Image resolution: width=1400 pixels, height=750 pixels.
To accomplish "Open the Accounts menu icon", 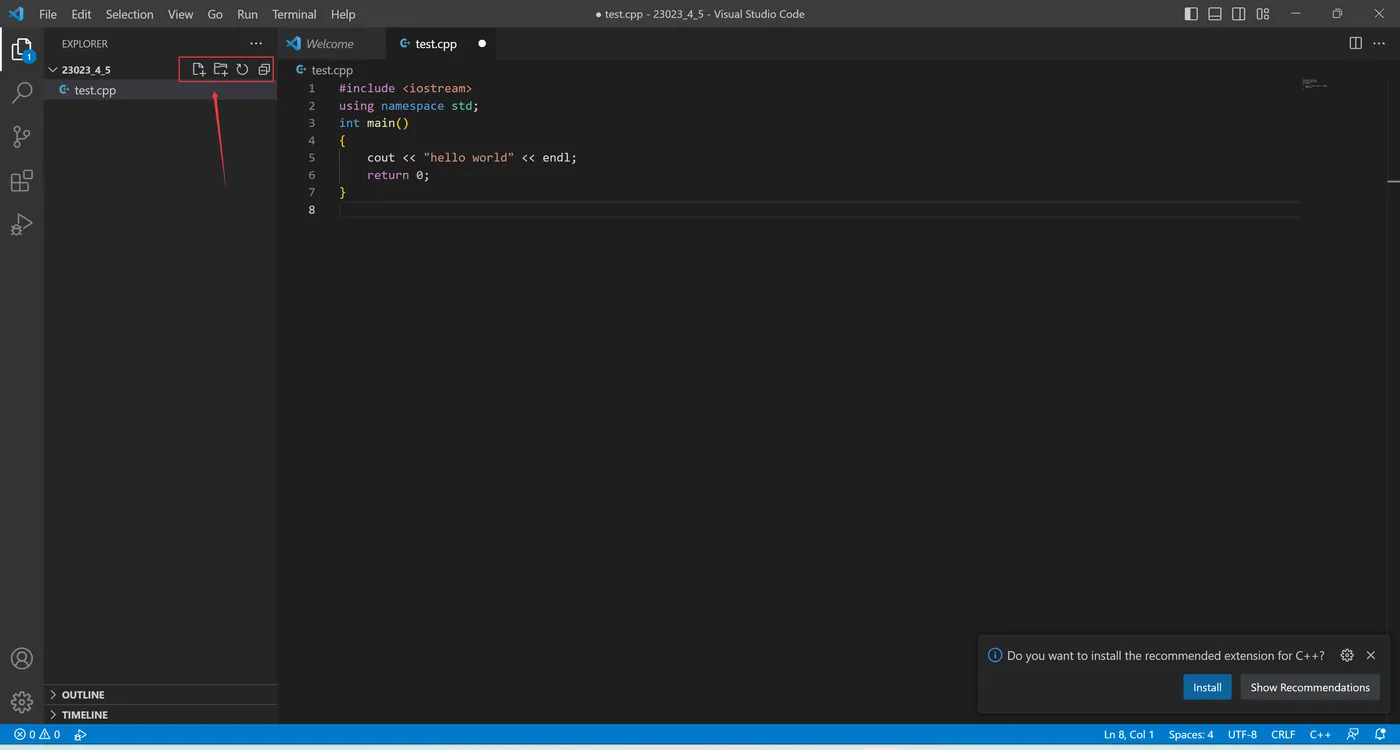I will coord(21,659).
